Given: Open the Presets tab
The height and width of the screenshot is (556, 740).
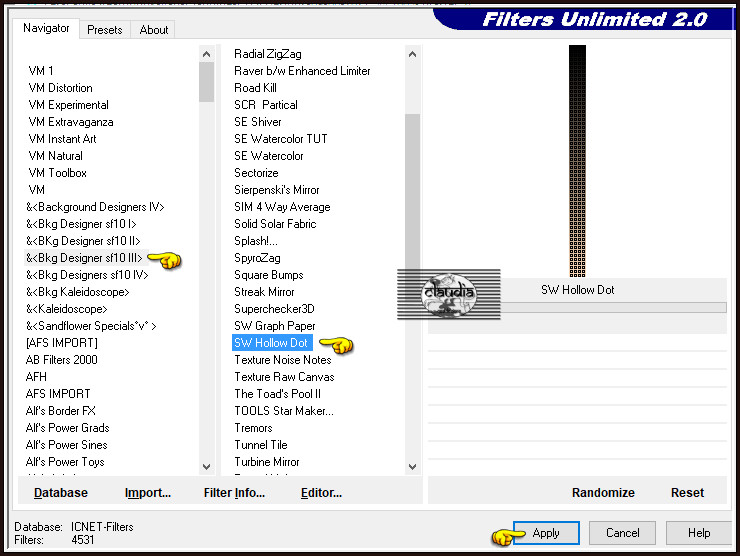Looking at the screenshot, I should coord(104,30).
